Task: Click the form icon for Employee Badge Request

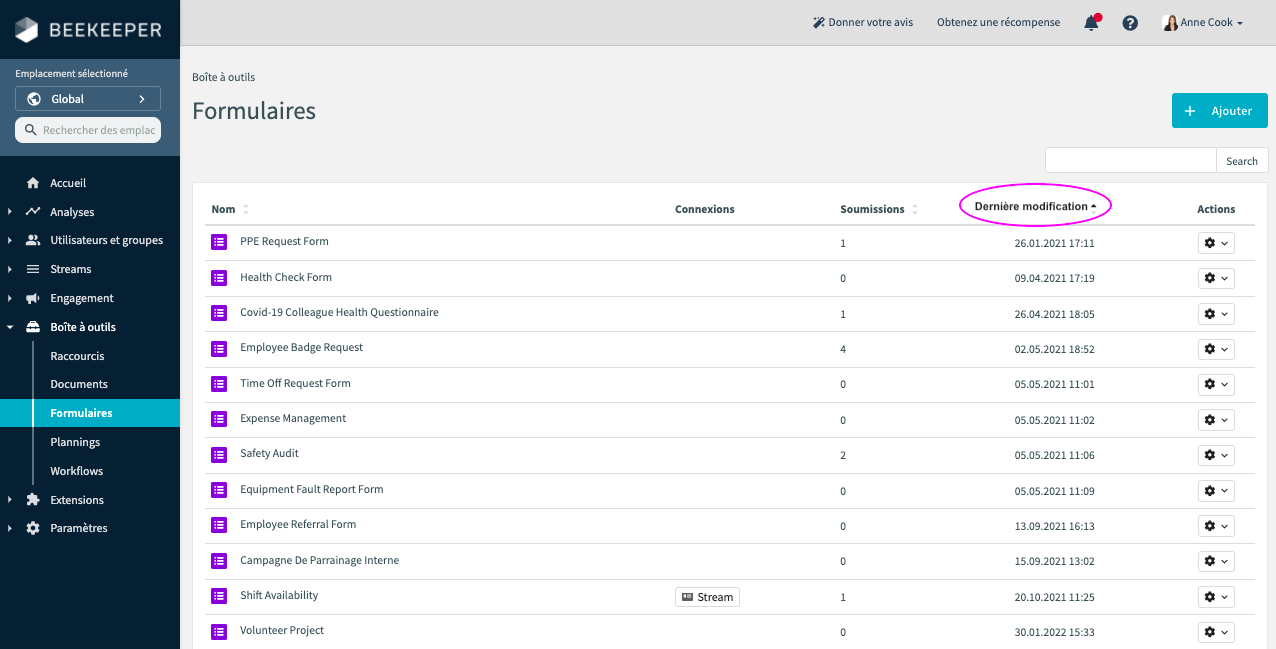Action: pyautogui.click(x=219, y=348)
